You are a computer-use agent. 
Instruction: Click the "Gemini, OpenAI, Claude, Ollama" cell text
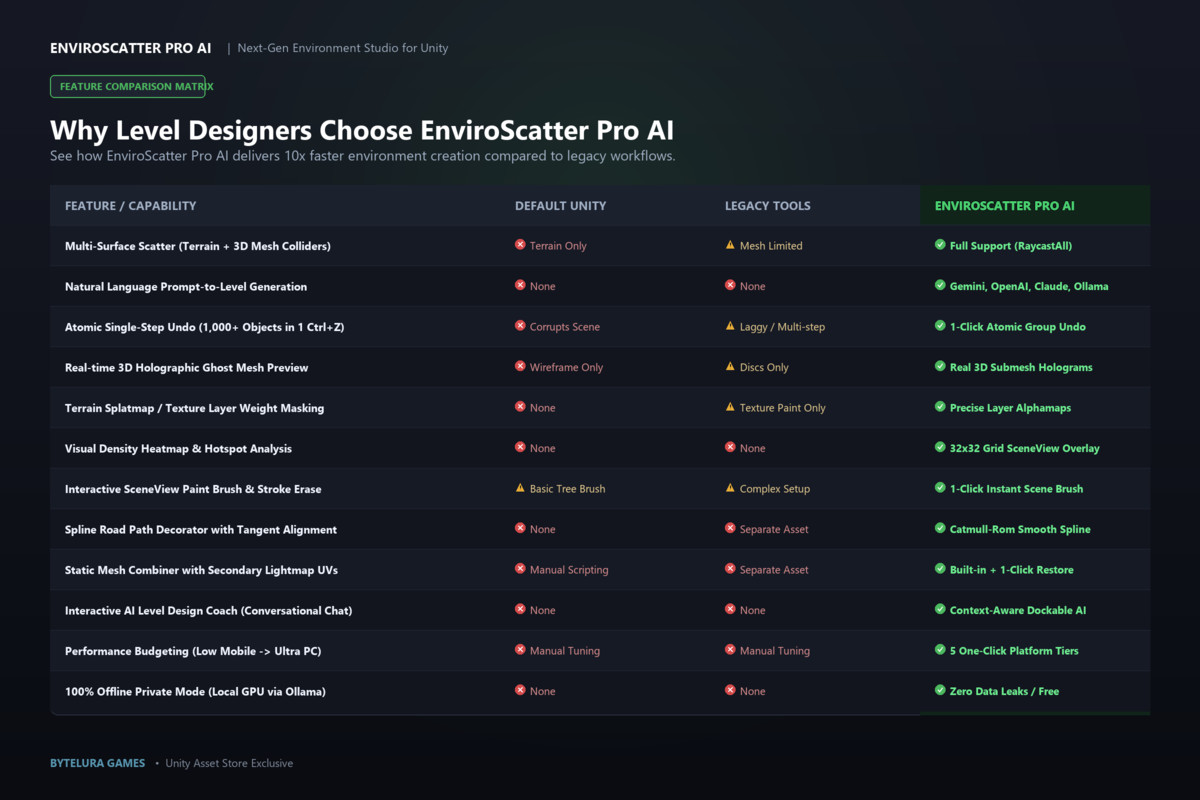click(x=1029, y=287)
